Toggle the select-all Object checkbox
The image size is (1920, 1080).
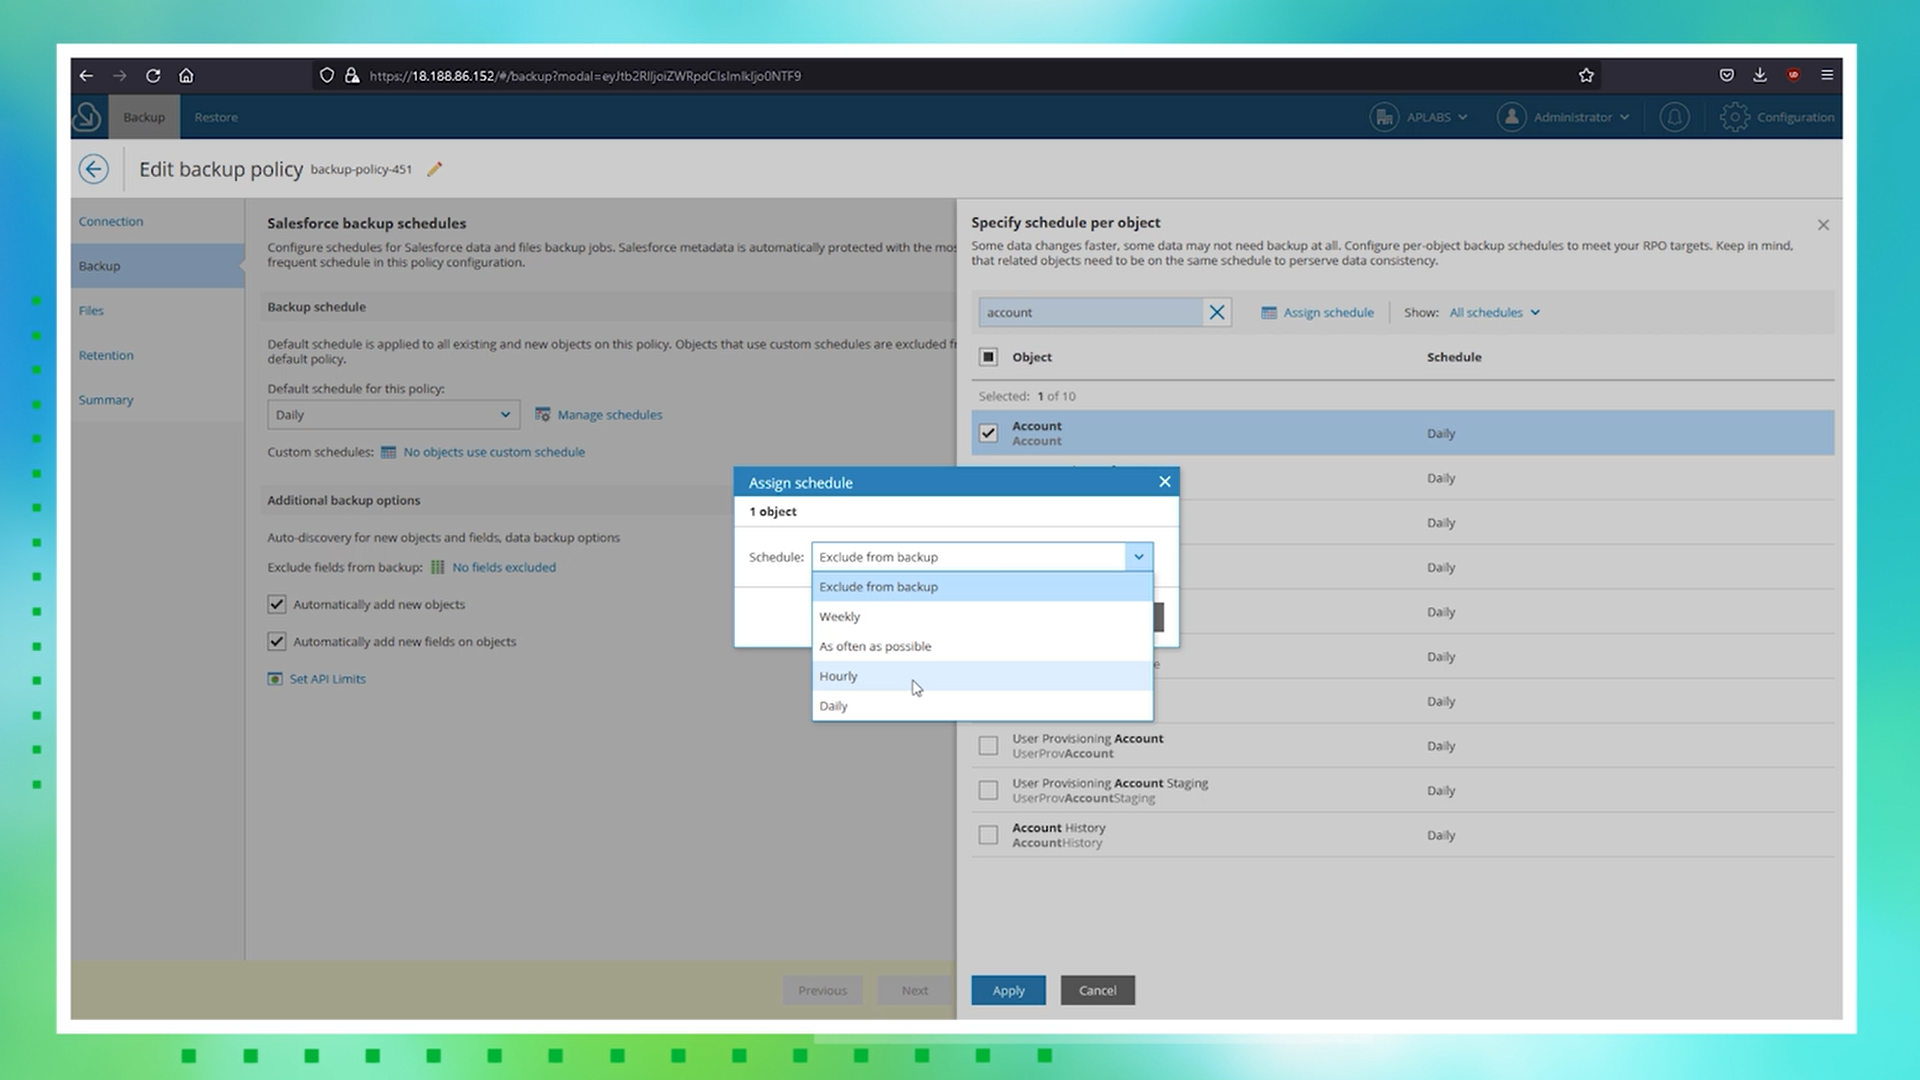point(988,357)
